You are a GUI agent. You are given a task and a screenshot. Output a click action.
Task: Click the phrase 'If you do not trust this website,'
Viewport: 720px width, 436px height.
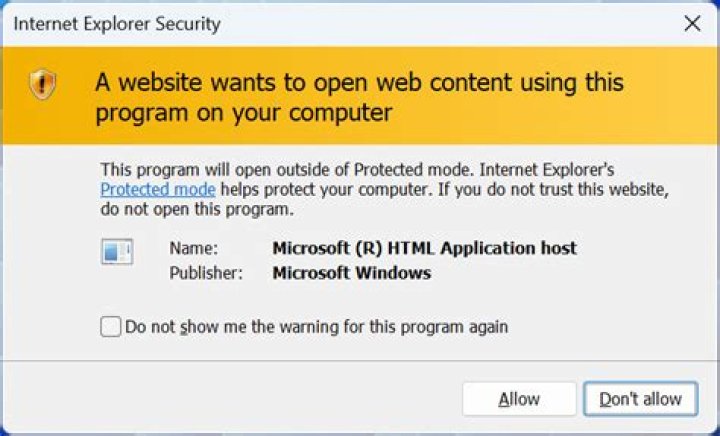[553, 190]
